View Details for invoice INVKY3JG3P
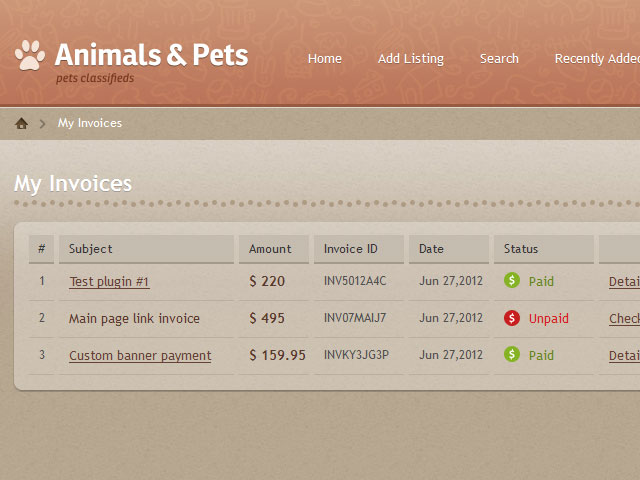The width and height of the screenshot is (640, 480). (624, 356)
